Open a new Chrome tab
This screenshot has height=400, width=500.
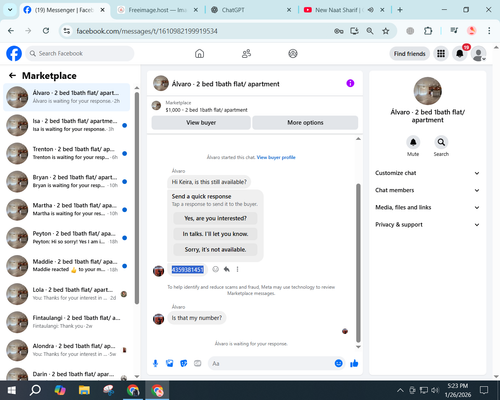pyautogui.click(x=400, y=10)
